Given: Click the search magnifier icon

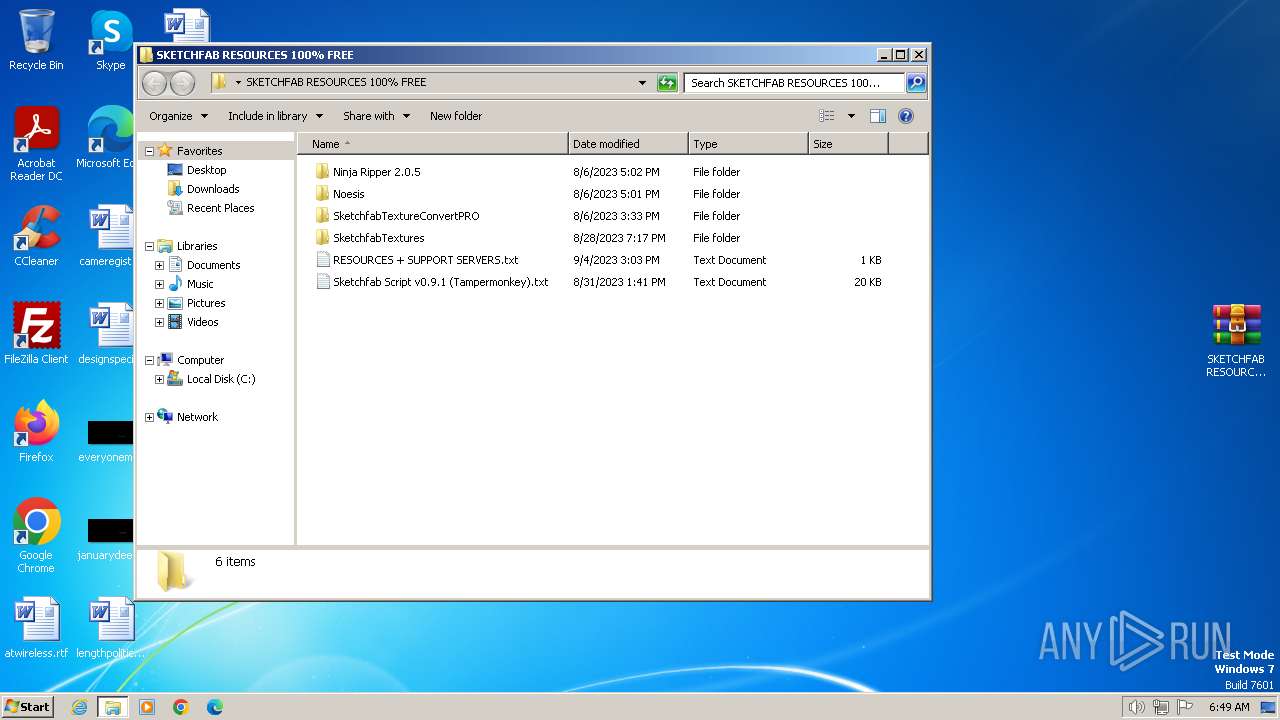Looking at the screenshot, I should [x=915, y=83].
